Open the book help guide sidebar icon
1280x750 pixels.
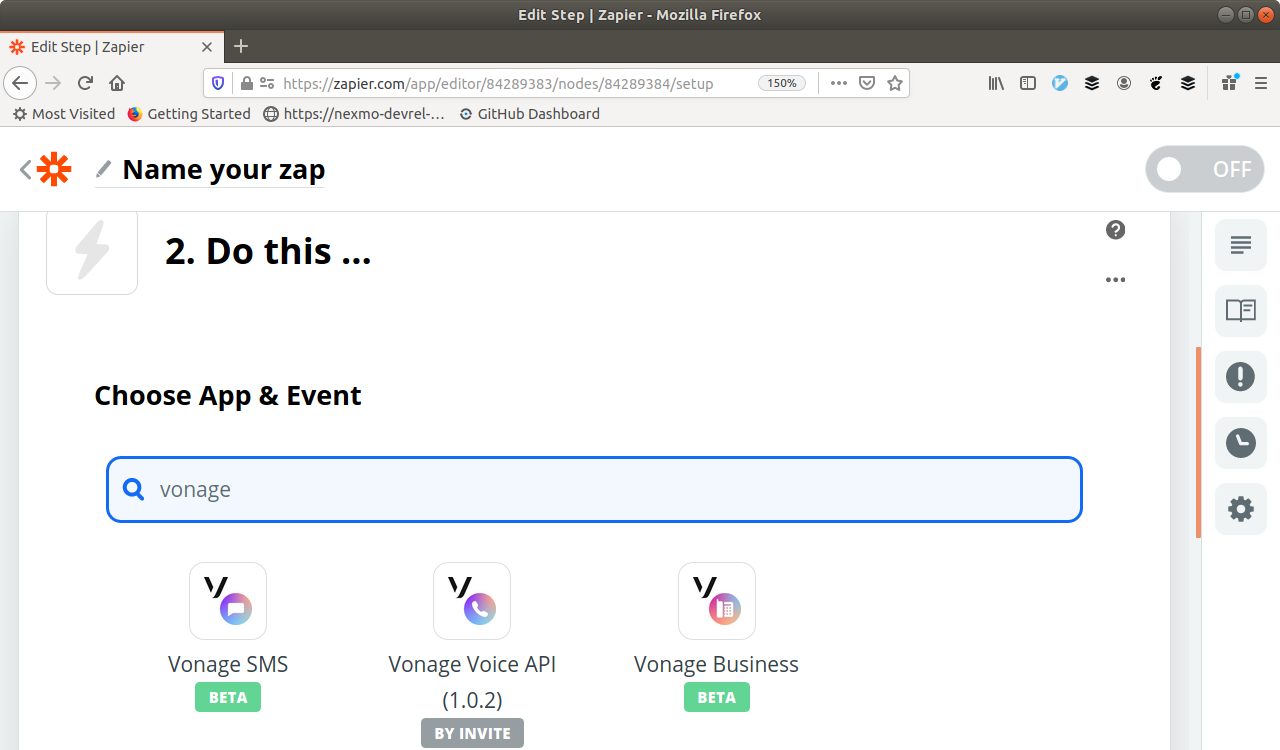pos(1241,310)
